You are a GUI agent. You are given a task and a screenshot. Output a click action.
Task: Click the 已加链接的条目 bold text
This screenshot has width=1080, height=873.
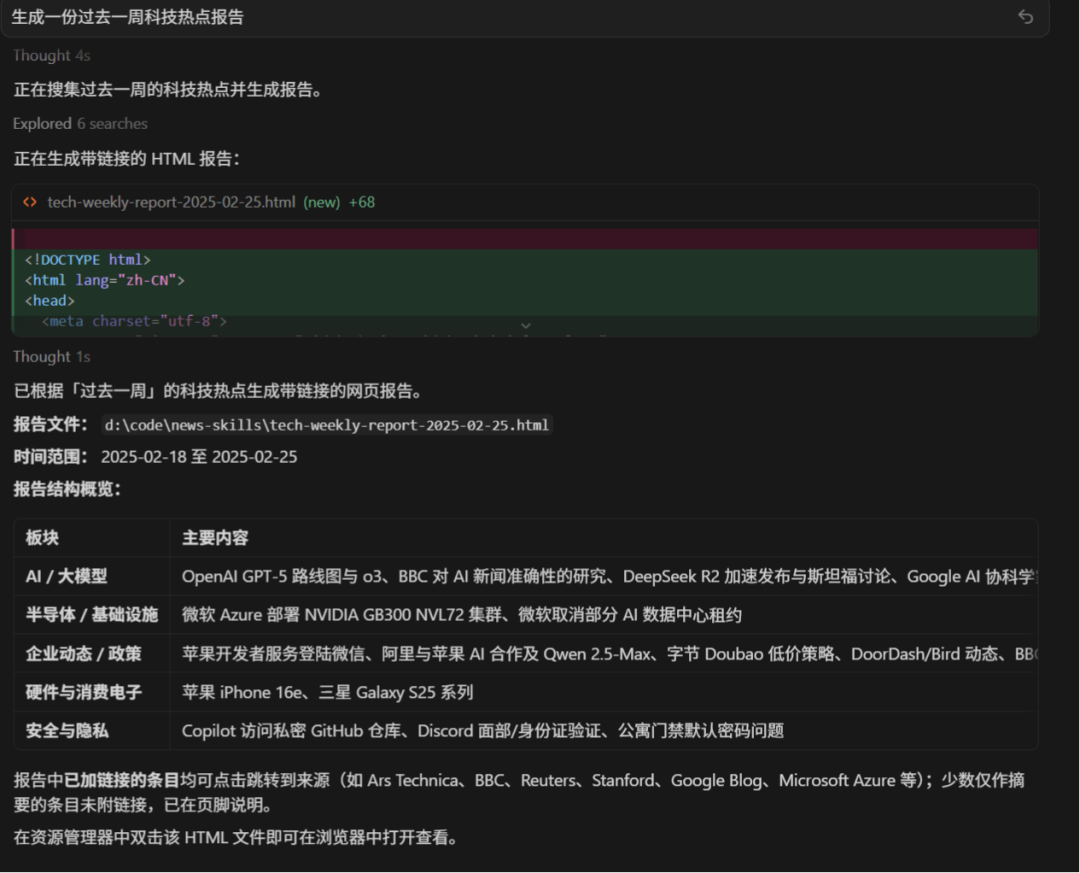pos(122,781)
